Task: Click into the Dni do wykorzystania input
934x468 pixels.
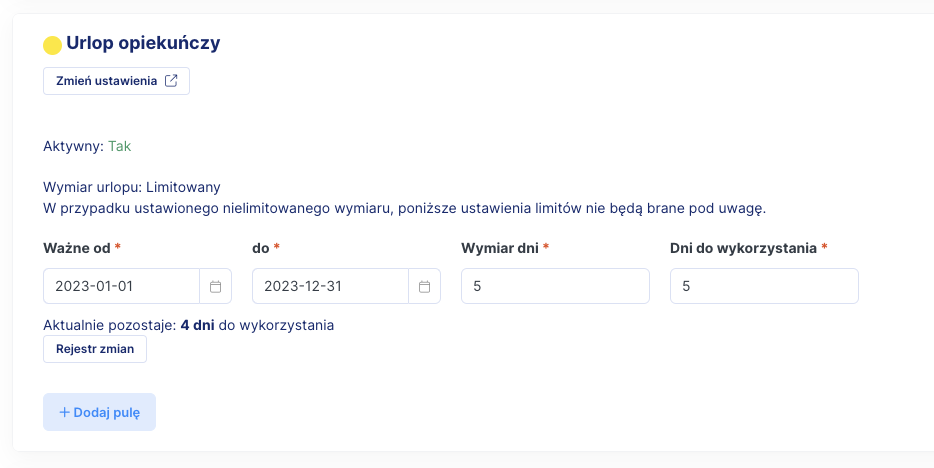Action: pos(764,286)
